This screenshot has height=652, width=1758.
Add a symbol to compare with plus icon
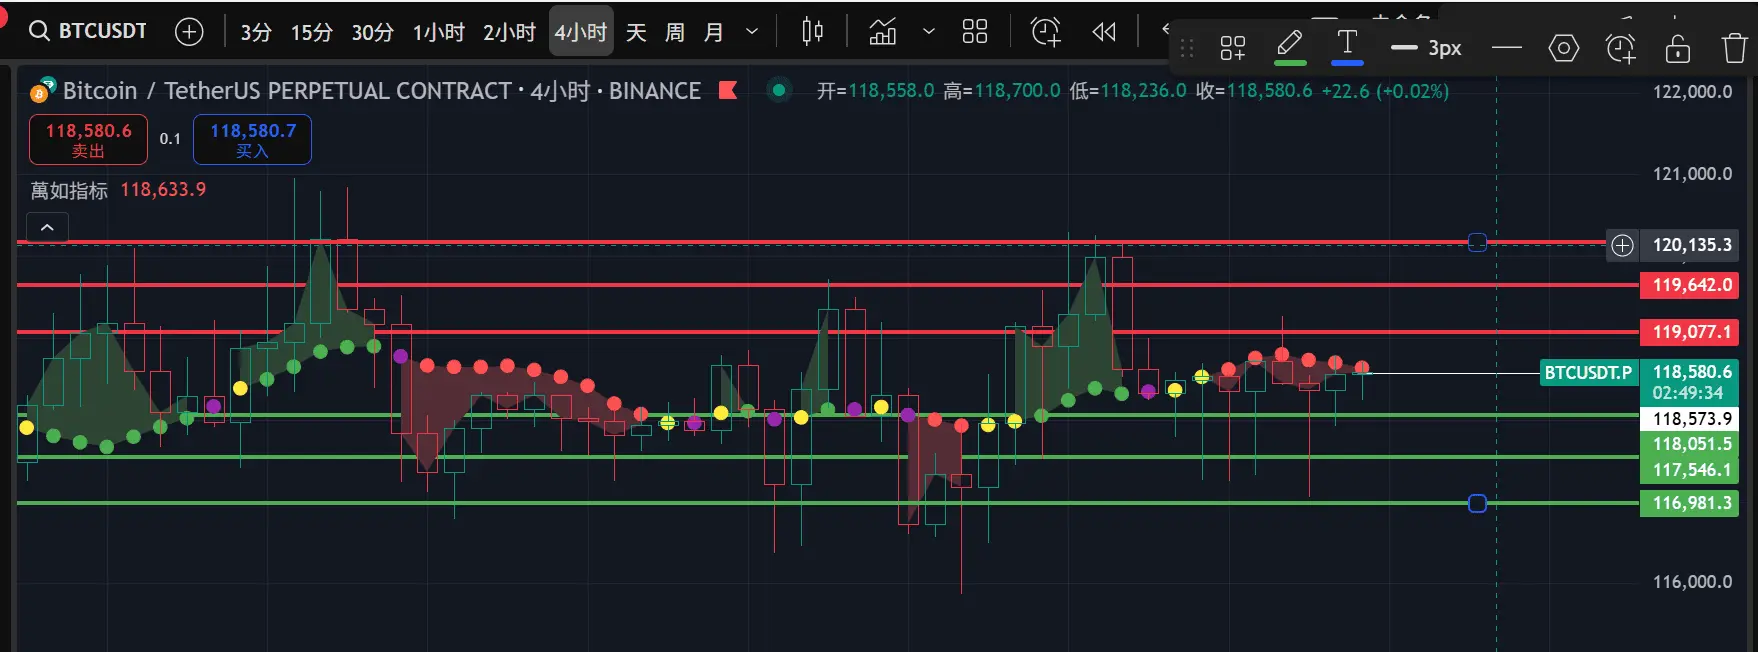[189, 32]
